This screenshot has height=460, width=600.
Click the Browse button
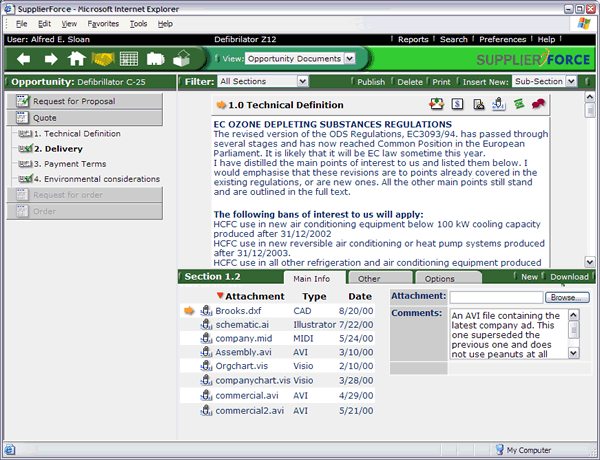(567, 297)
